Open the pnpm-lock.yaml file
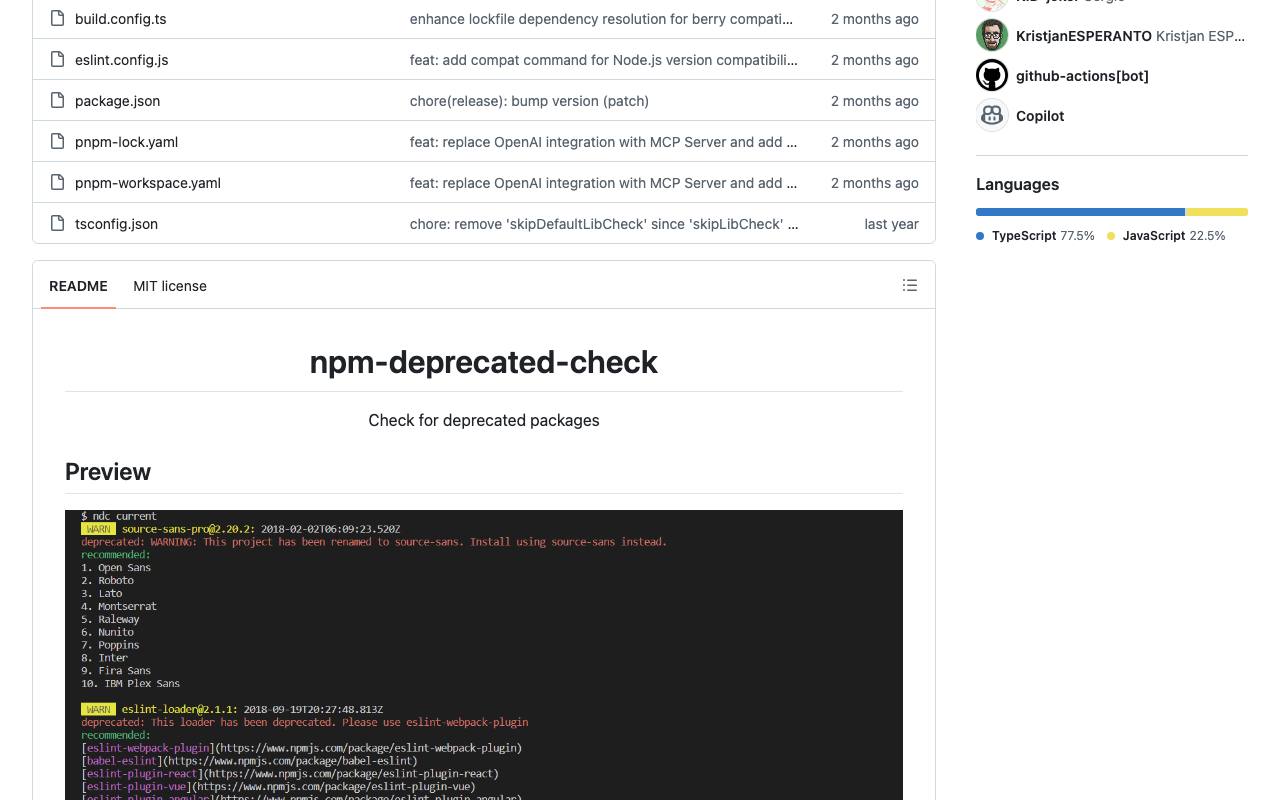The image size is (1280, 800). click(x=127, y=142)
